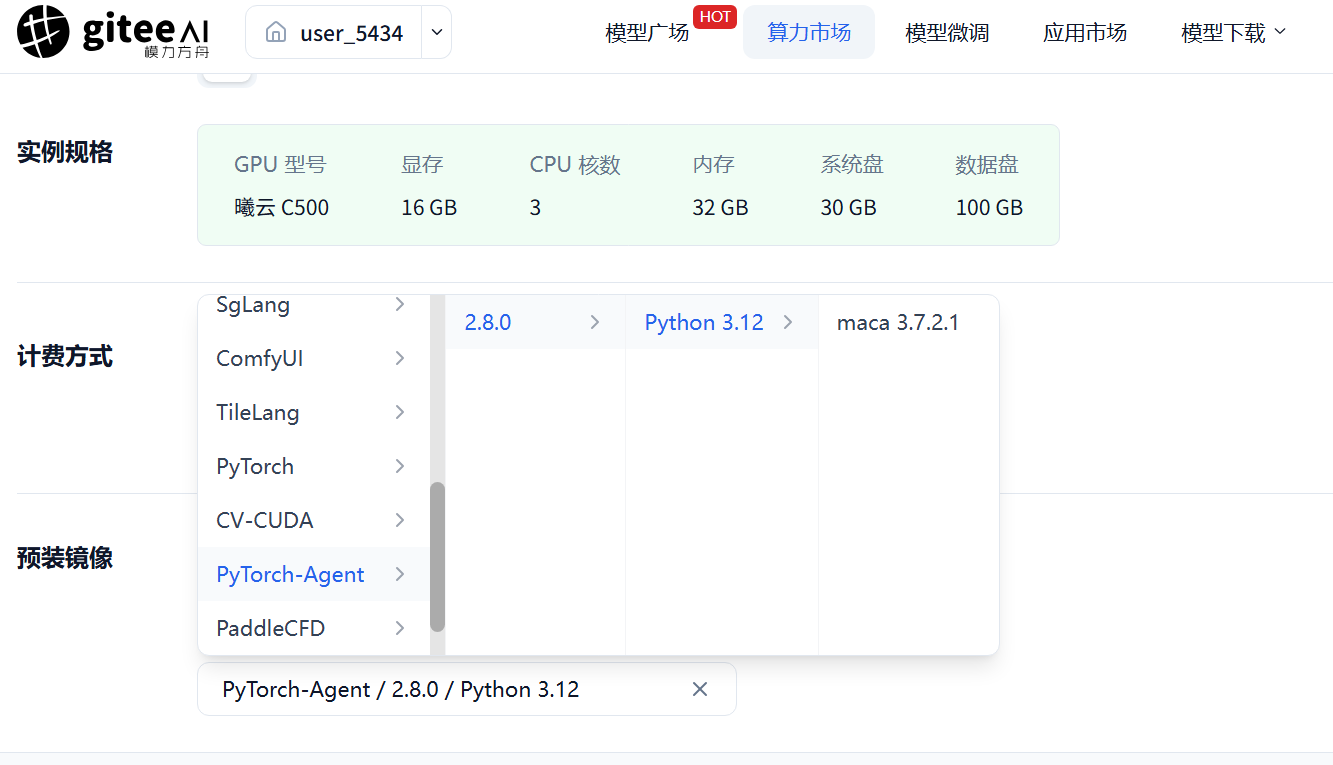Click the 预装镜像 section label

point(65,558)
